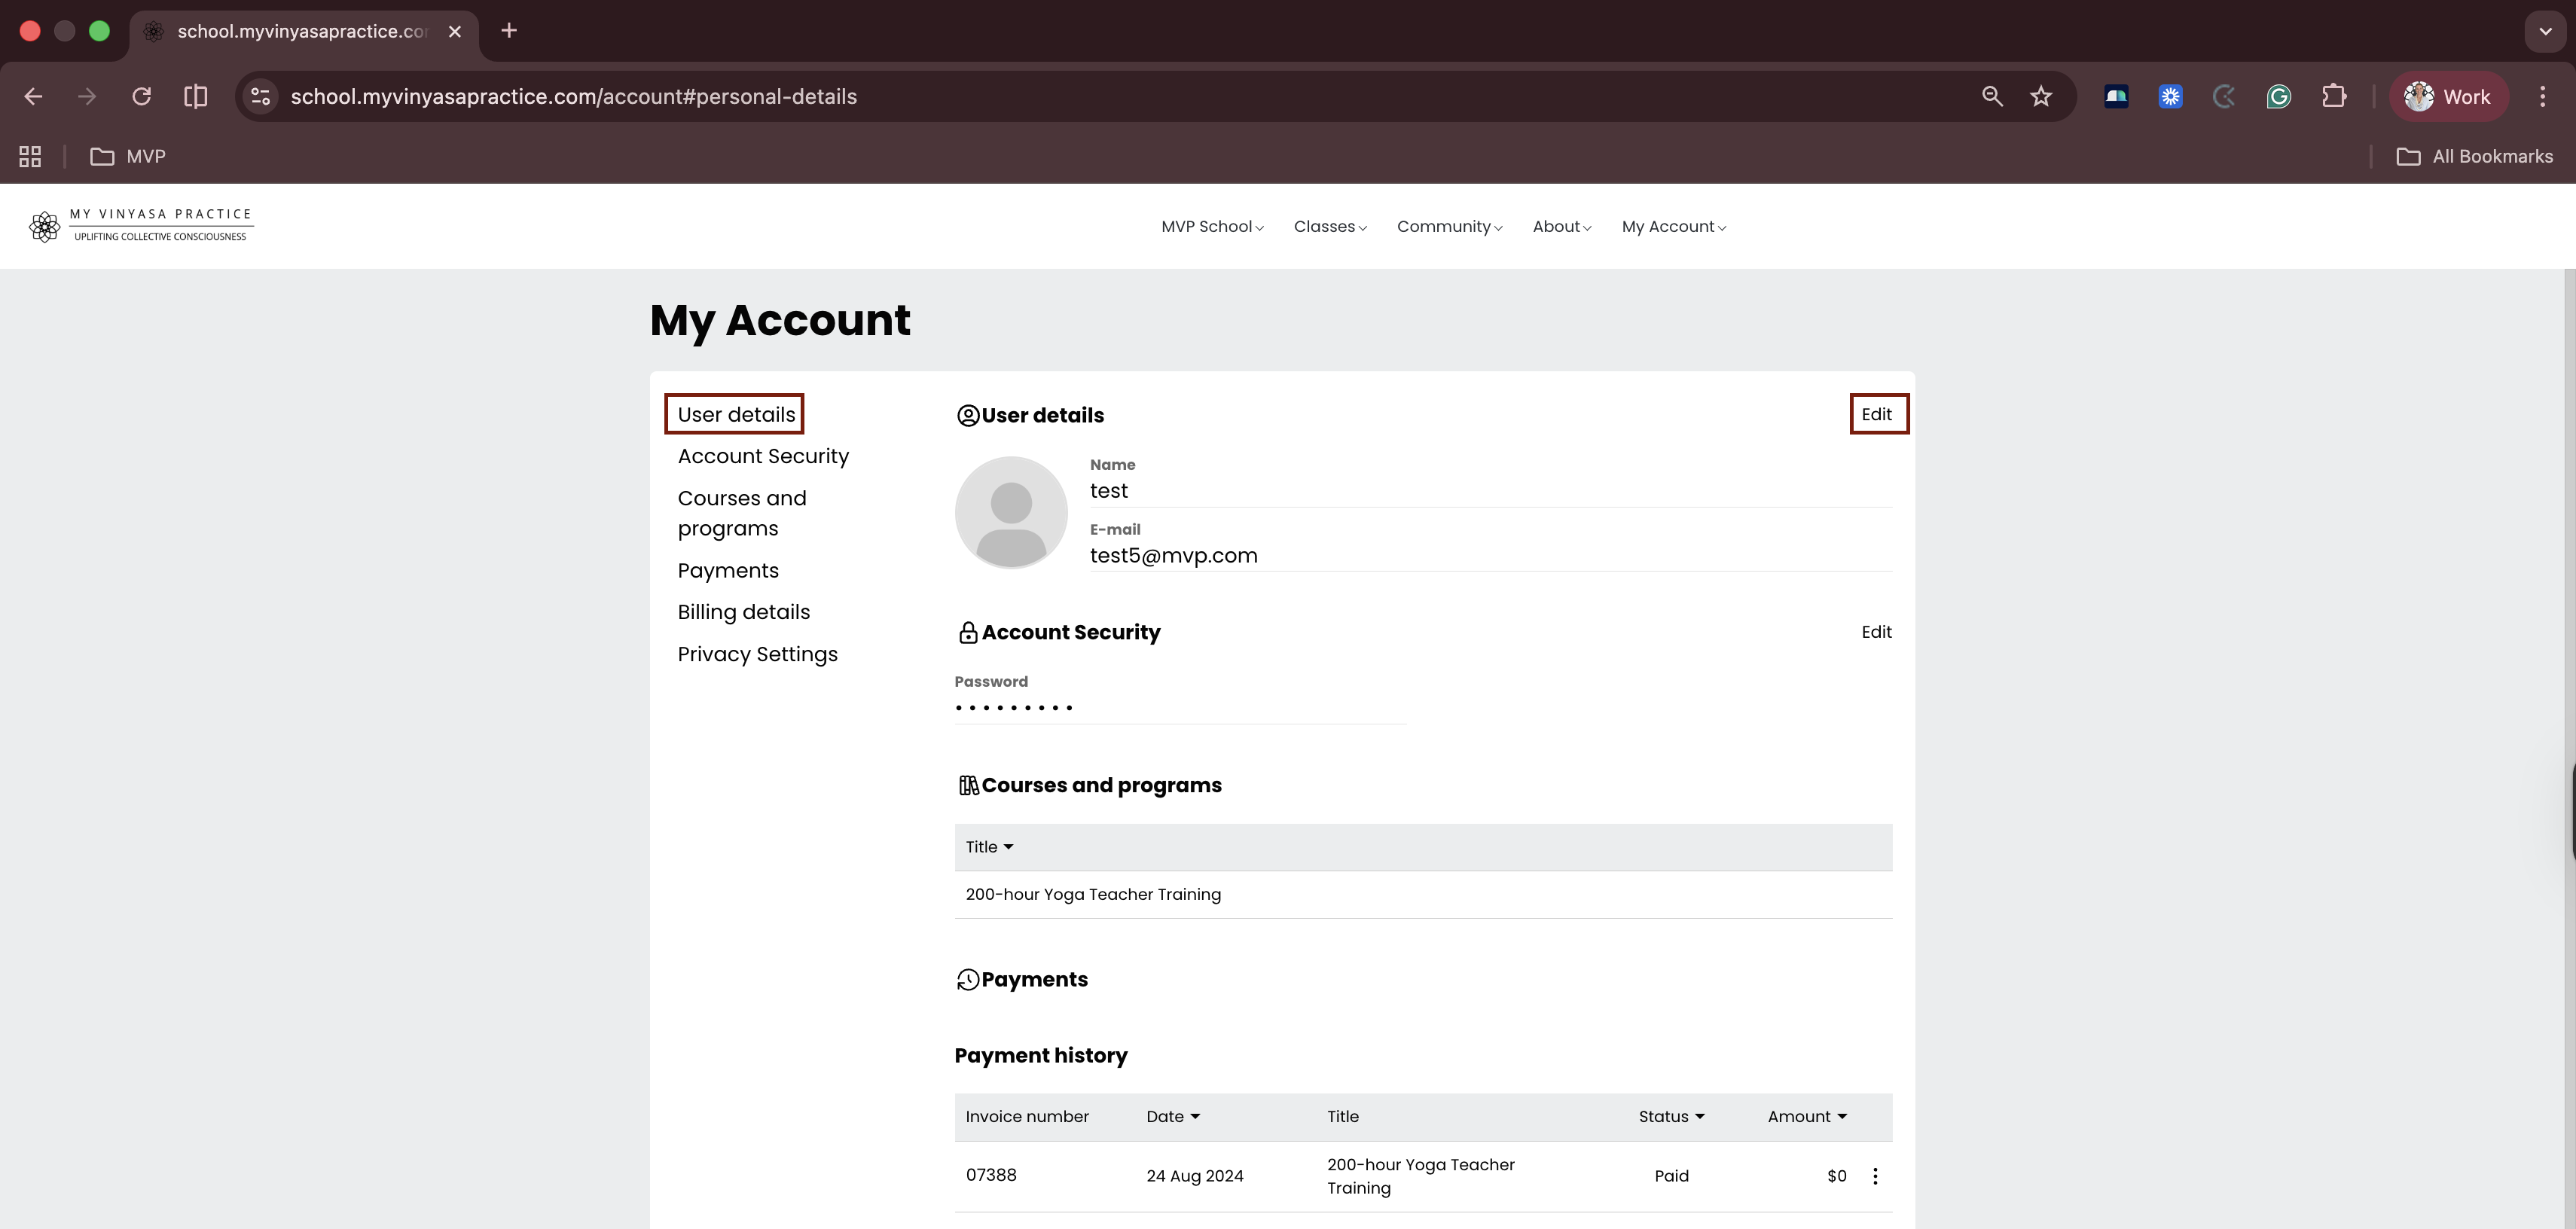Select Payments in sidebar
The image size is (2576, 1229).
[x=728, y=570]
